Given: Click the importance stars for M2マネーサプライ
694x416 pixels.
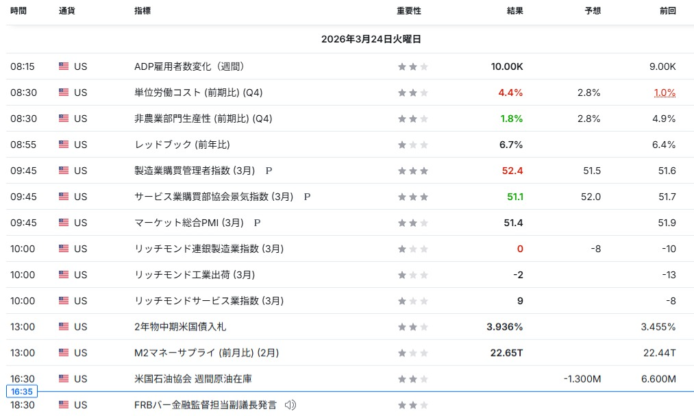Looking at the screenshot, I should [412, 353].
